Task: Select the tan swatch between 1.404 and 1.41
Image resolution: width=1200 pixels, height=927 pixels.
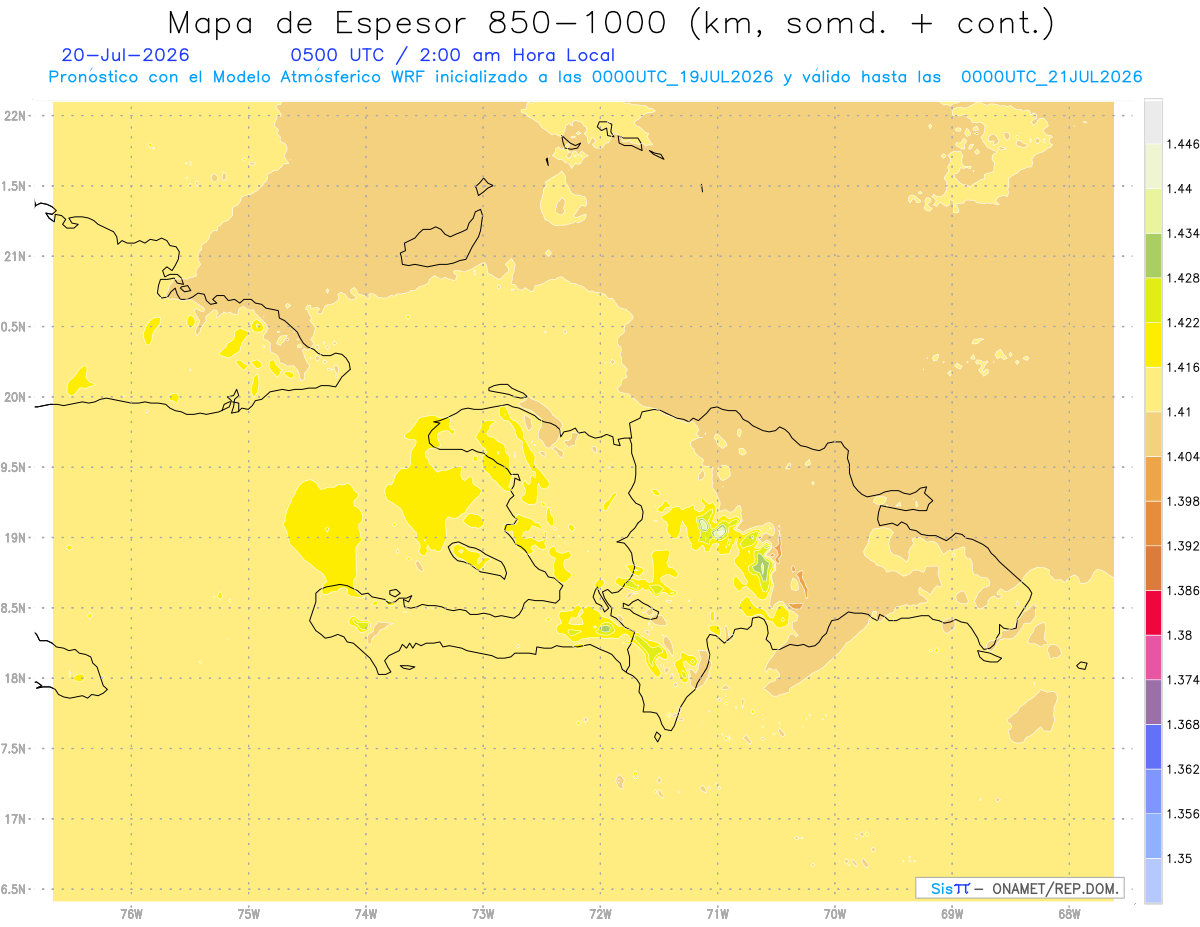Action: click(x=1153, y=434)
